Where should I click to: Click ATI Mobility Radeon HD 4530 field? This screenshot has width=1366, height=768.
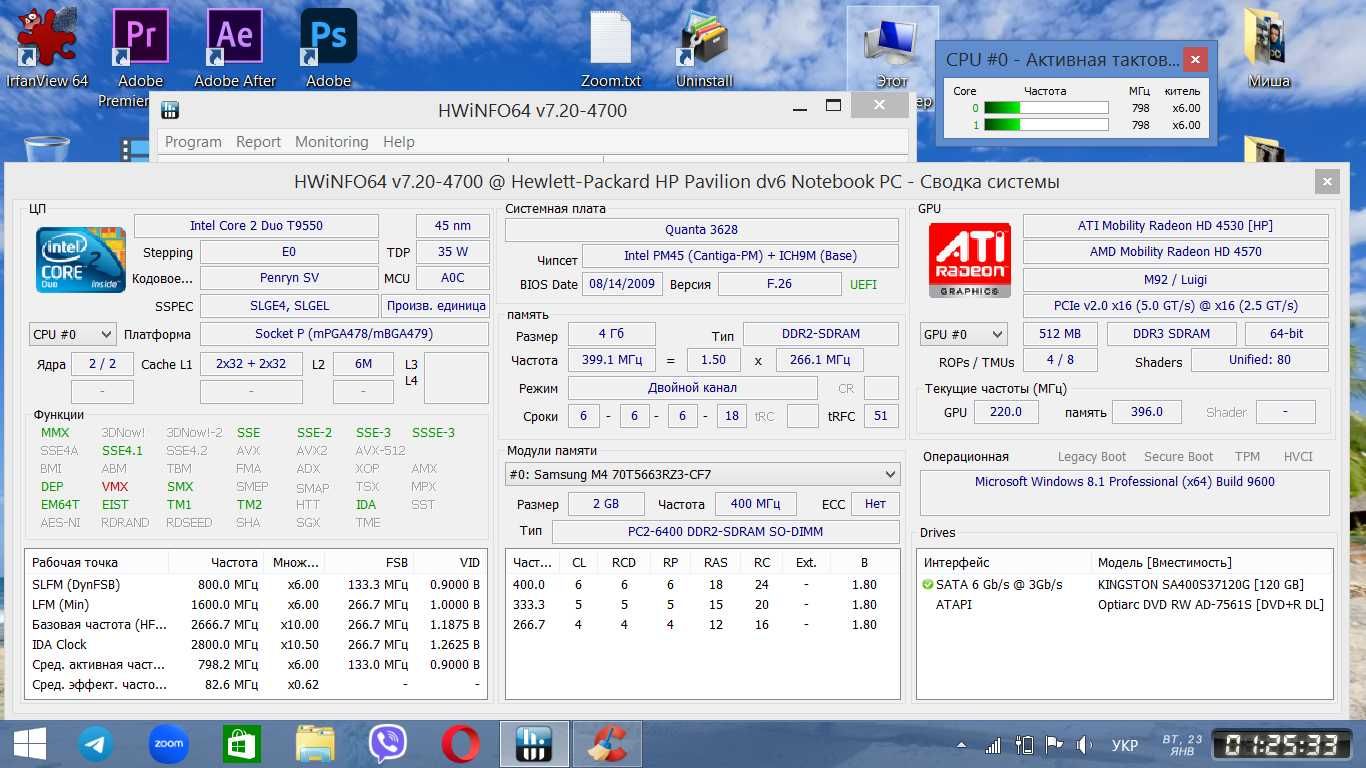coord(1175,226)
